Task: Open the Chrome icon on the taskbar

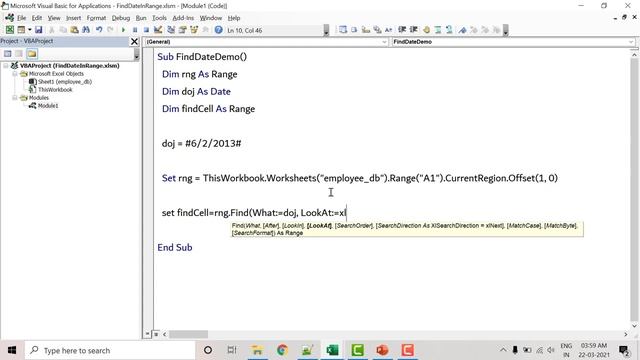Action: (x=282, y=350)
